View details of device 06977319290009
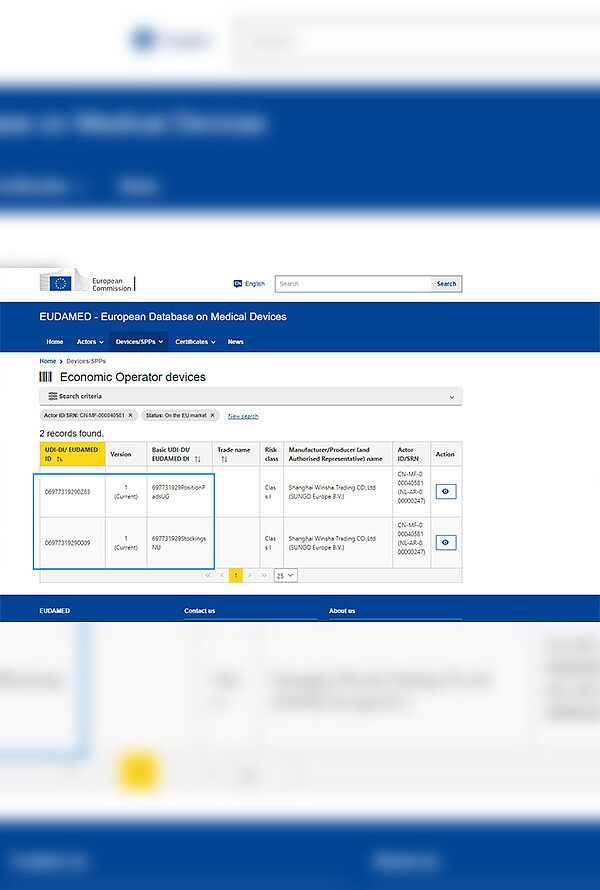The image size is (600, 890). 445,542
